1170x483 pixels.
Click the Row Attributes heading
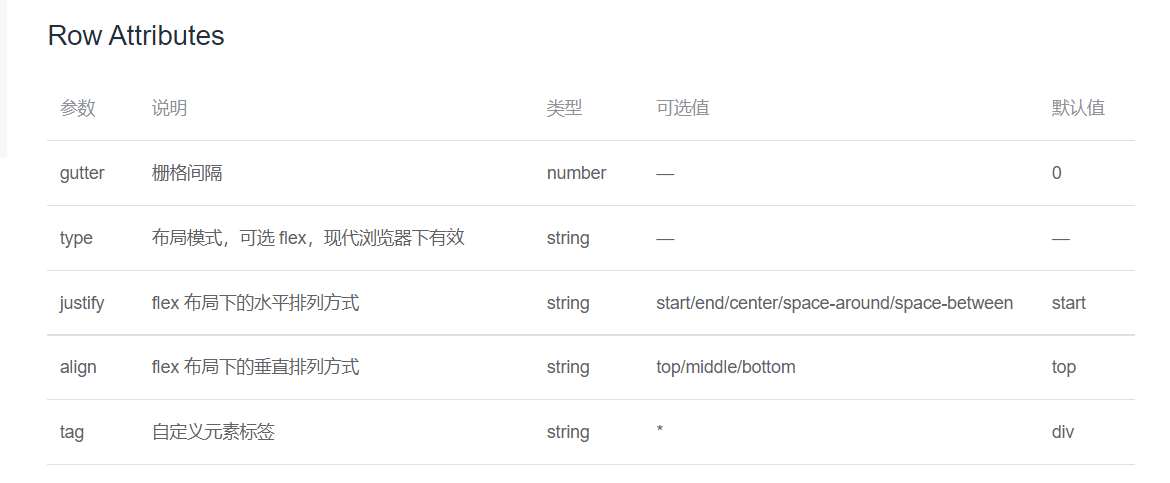pyautogui.click(x=136, y=36)
